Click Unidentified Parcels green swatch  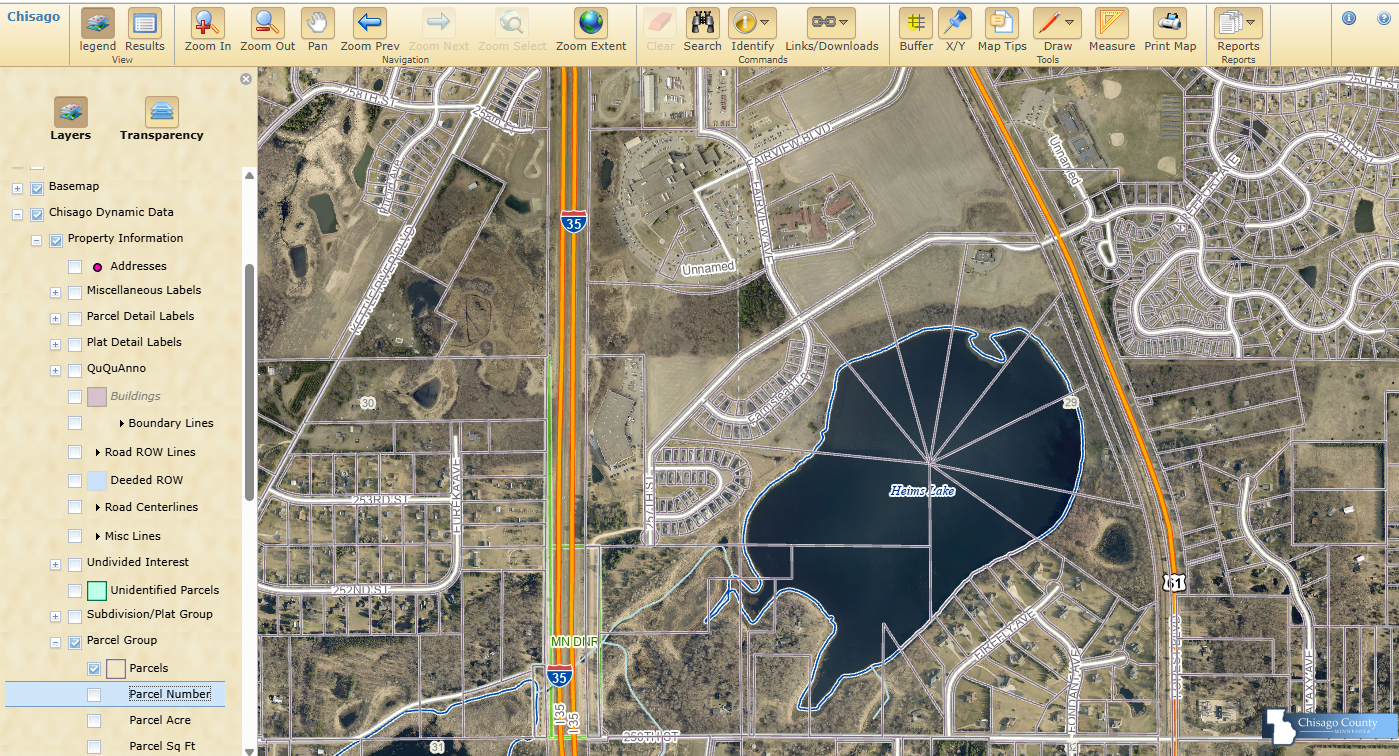97,590
